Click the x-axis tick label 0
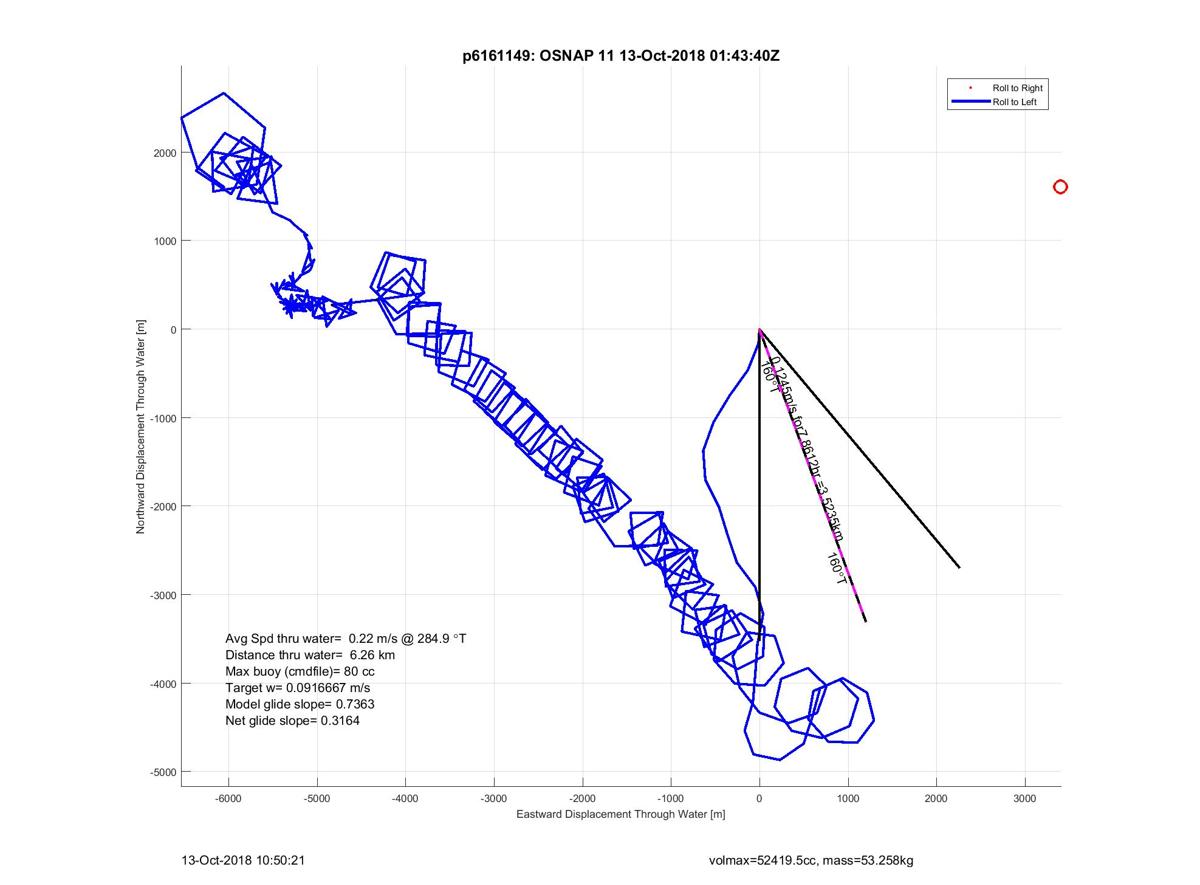Viewport: 1200px width, 885px height. (759, 798)
